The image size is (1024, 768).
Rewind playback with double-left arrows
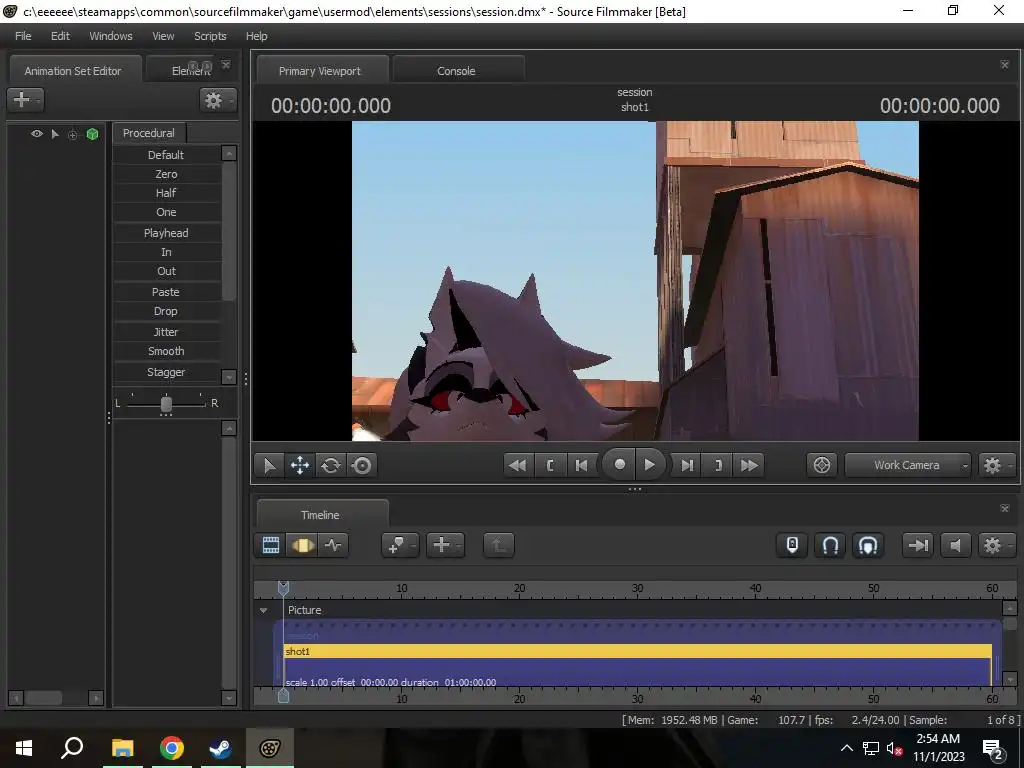pos(518,465)
